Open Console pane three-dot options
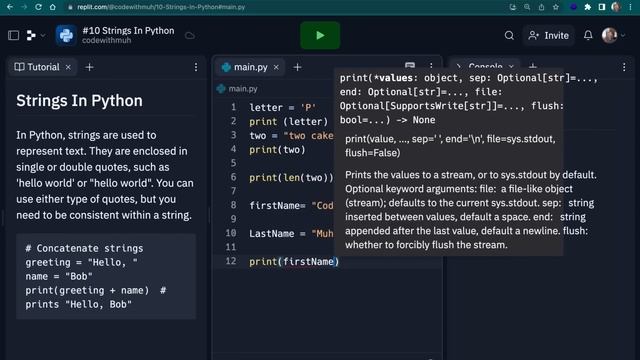 [624, 67]
